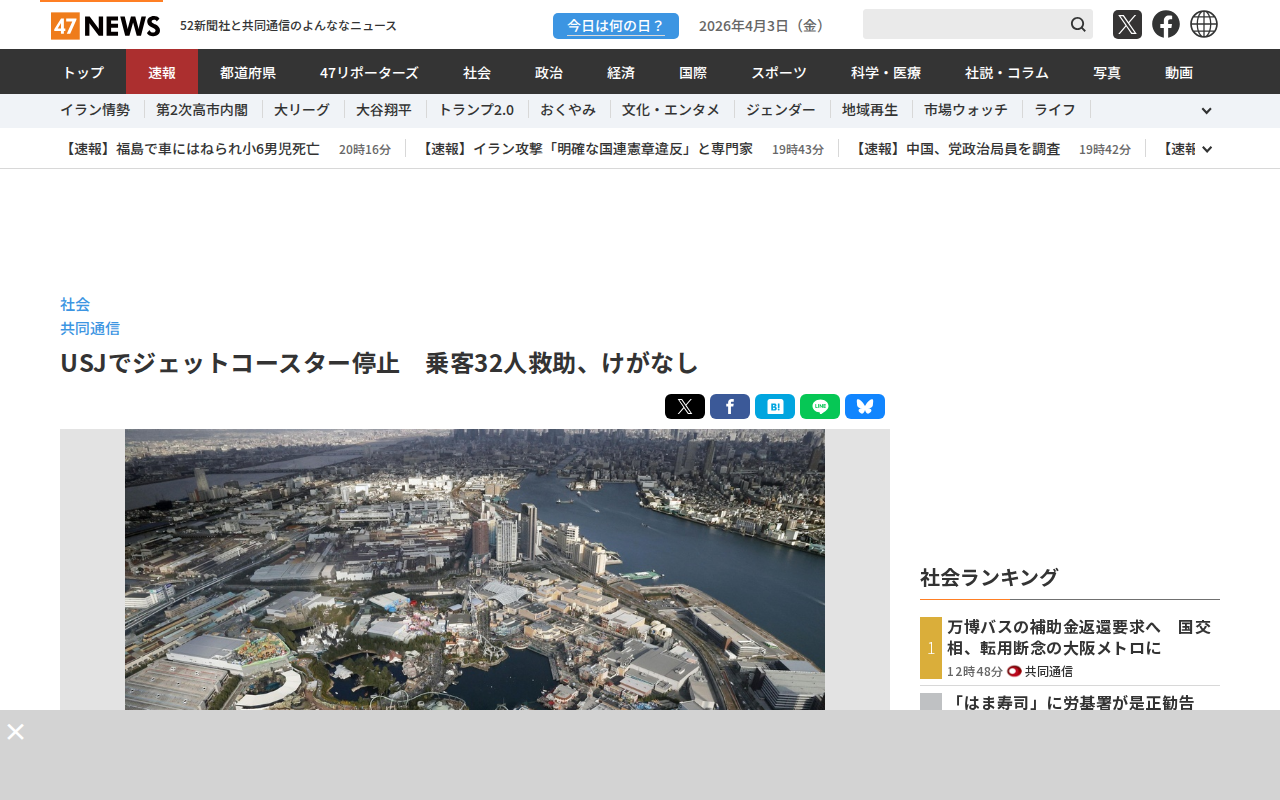Open the 社会 navigation tab

[477, 72]
